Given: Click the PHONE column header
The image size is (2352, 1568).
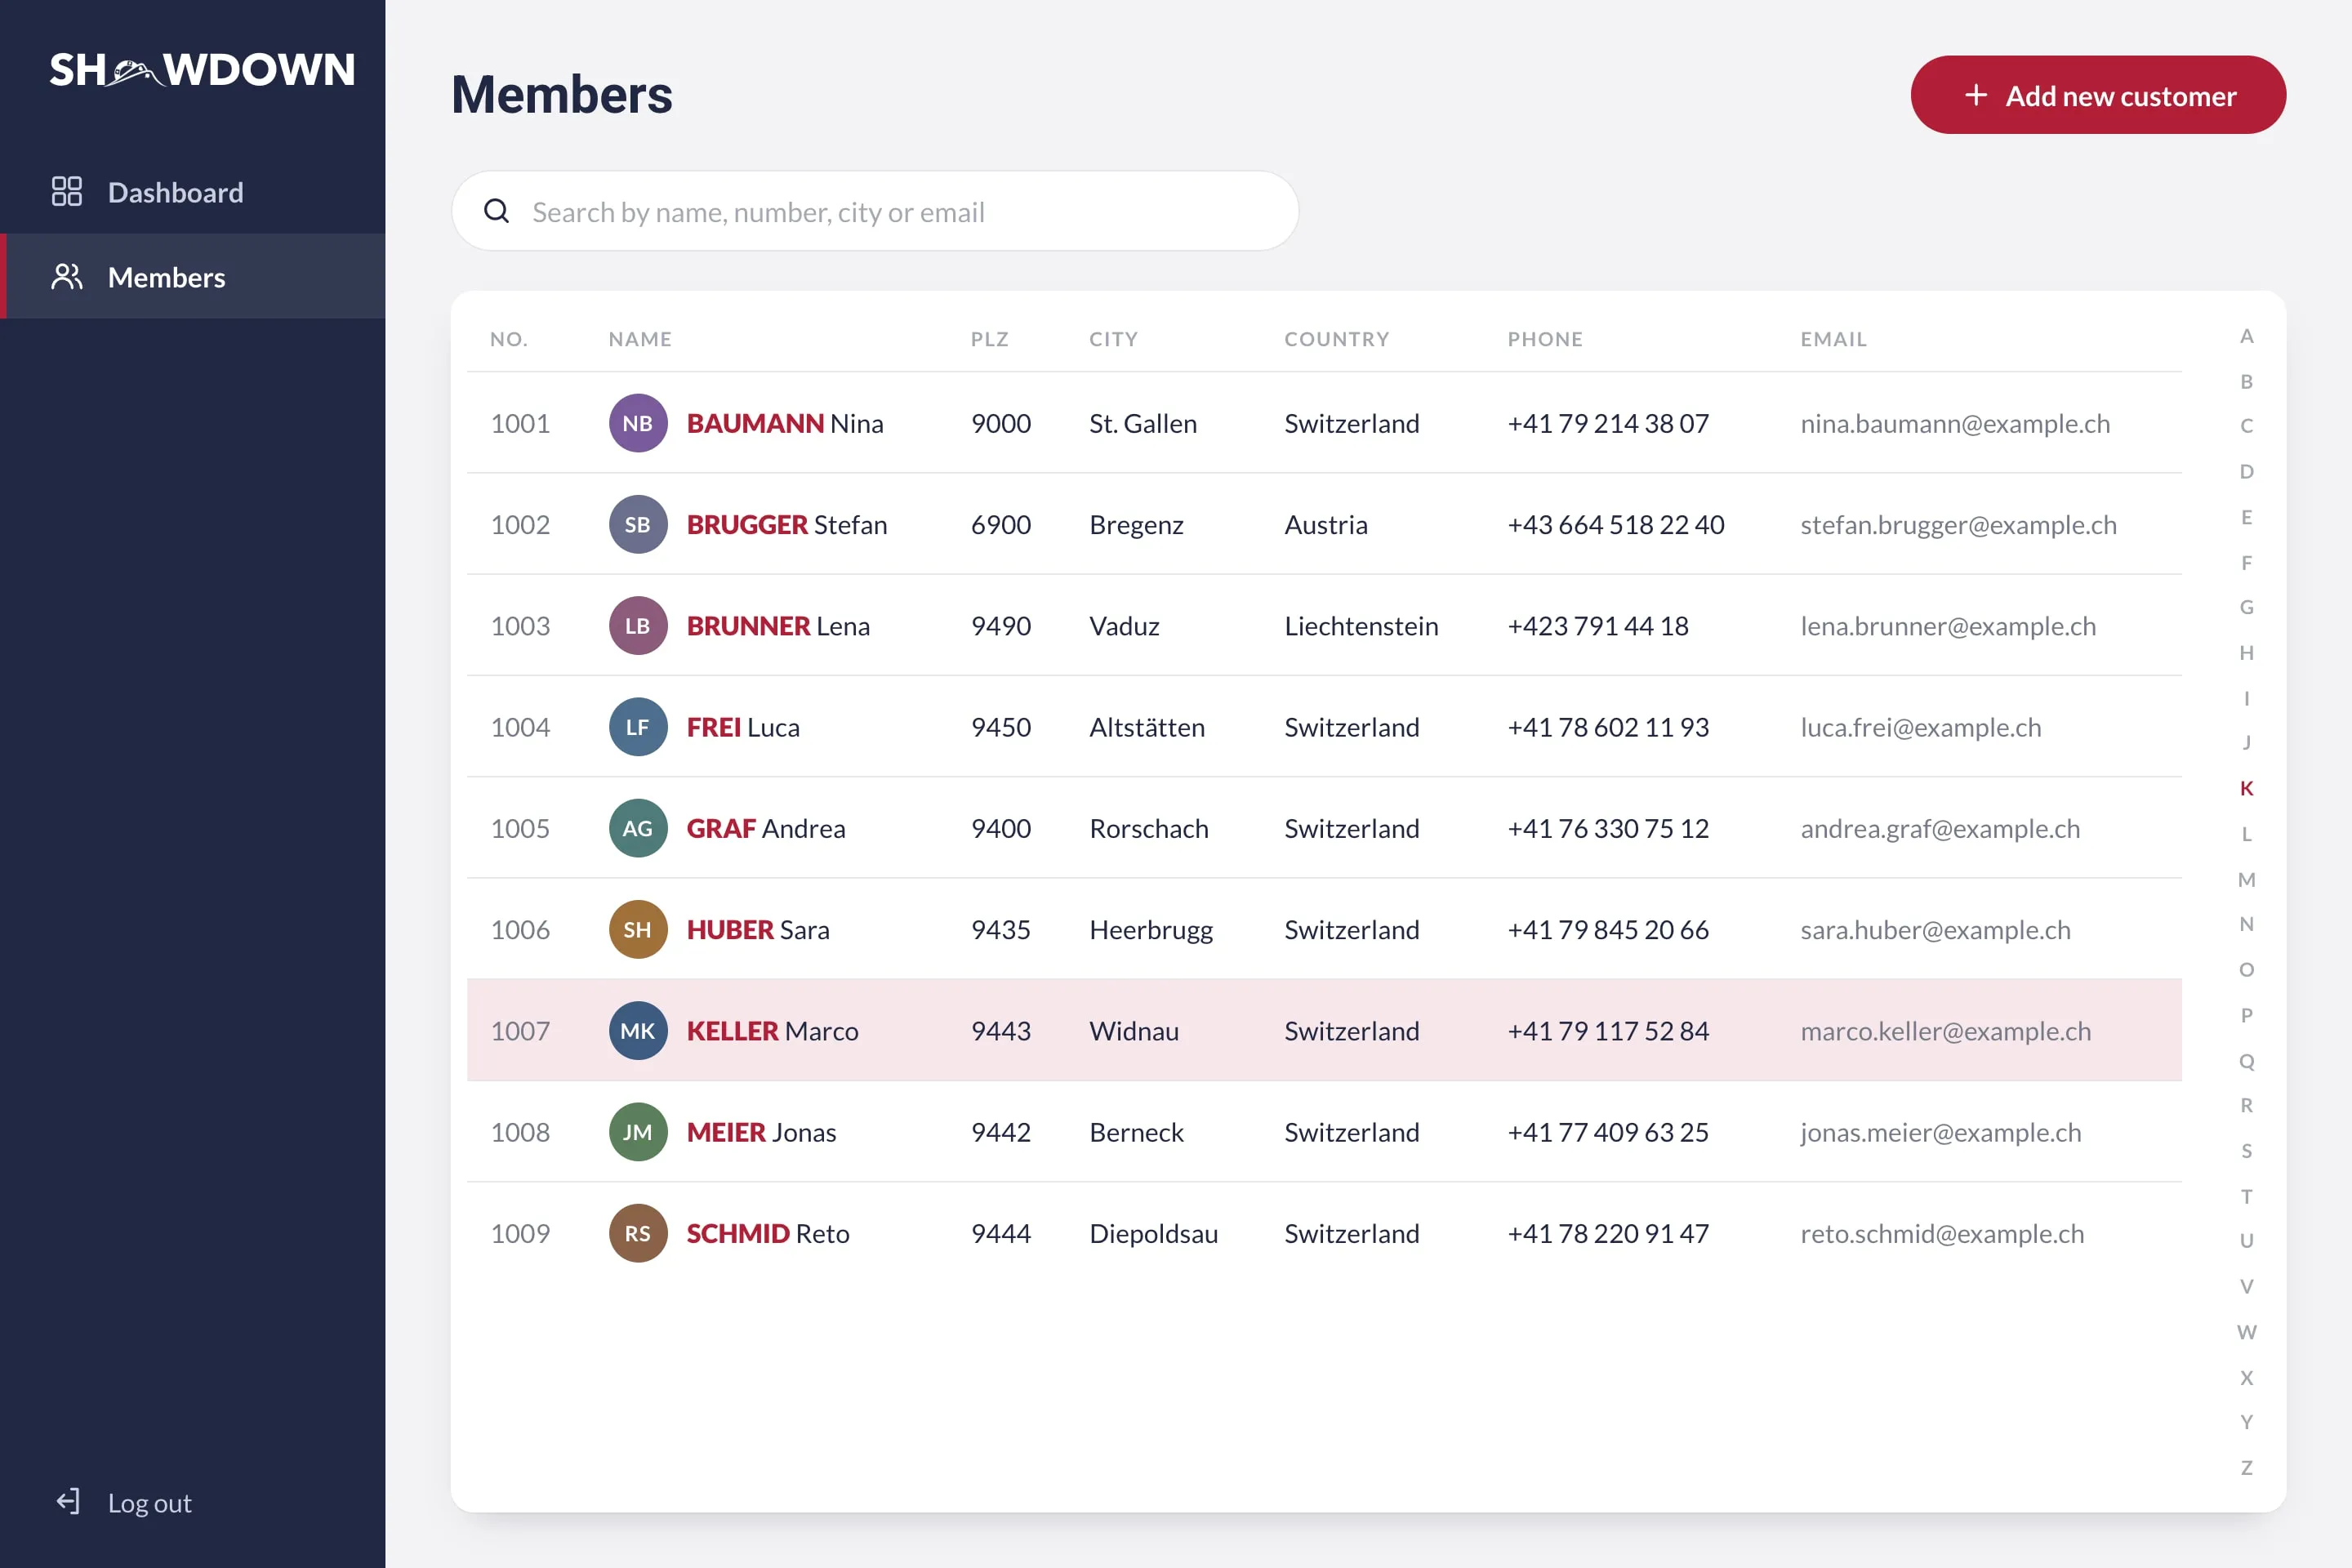Looking at the screenshot, I should (1545, 339).
